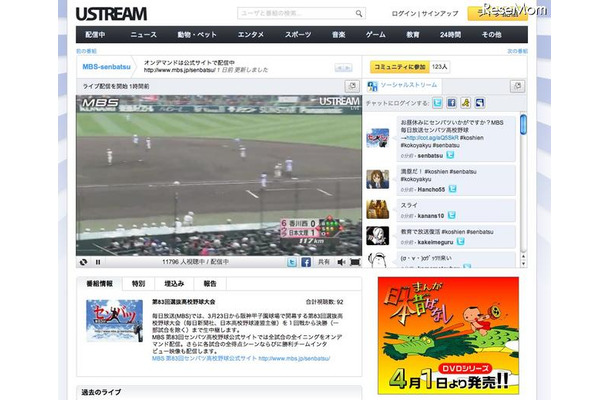Open the サインアップ link
The height and width of the screenshot is (400, 610).
[440, 14]
